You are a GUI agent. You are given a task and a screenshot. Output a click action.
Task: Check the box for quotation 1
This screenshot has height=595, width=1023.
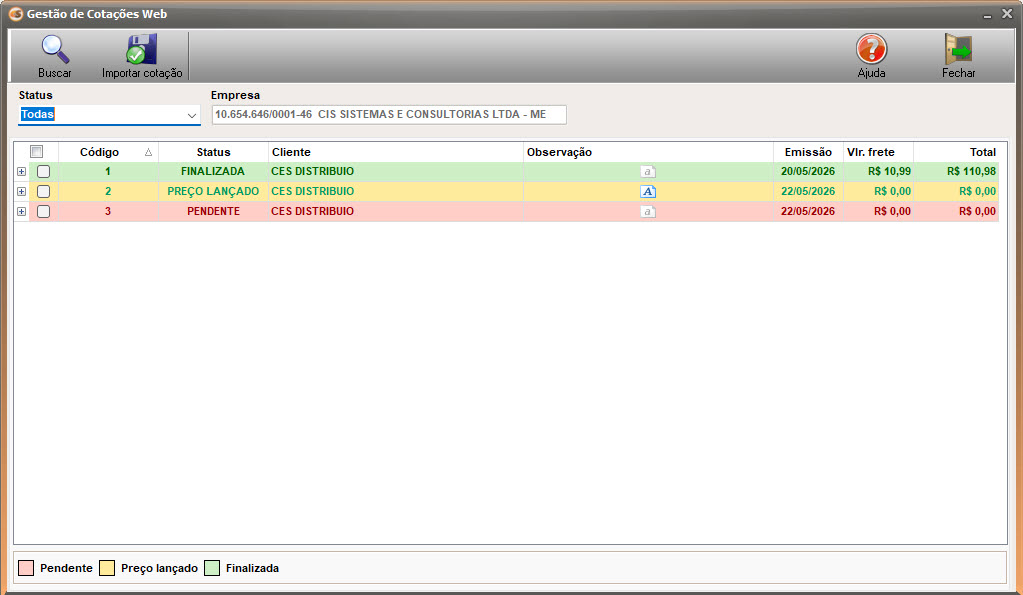43,172
